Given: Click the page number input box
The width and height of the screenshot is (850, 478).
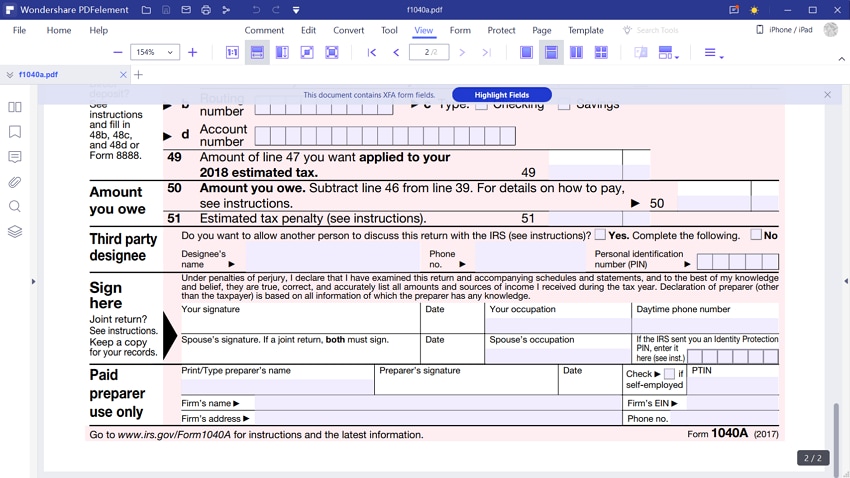Looking at the screenshot, I should pos(429,53).
